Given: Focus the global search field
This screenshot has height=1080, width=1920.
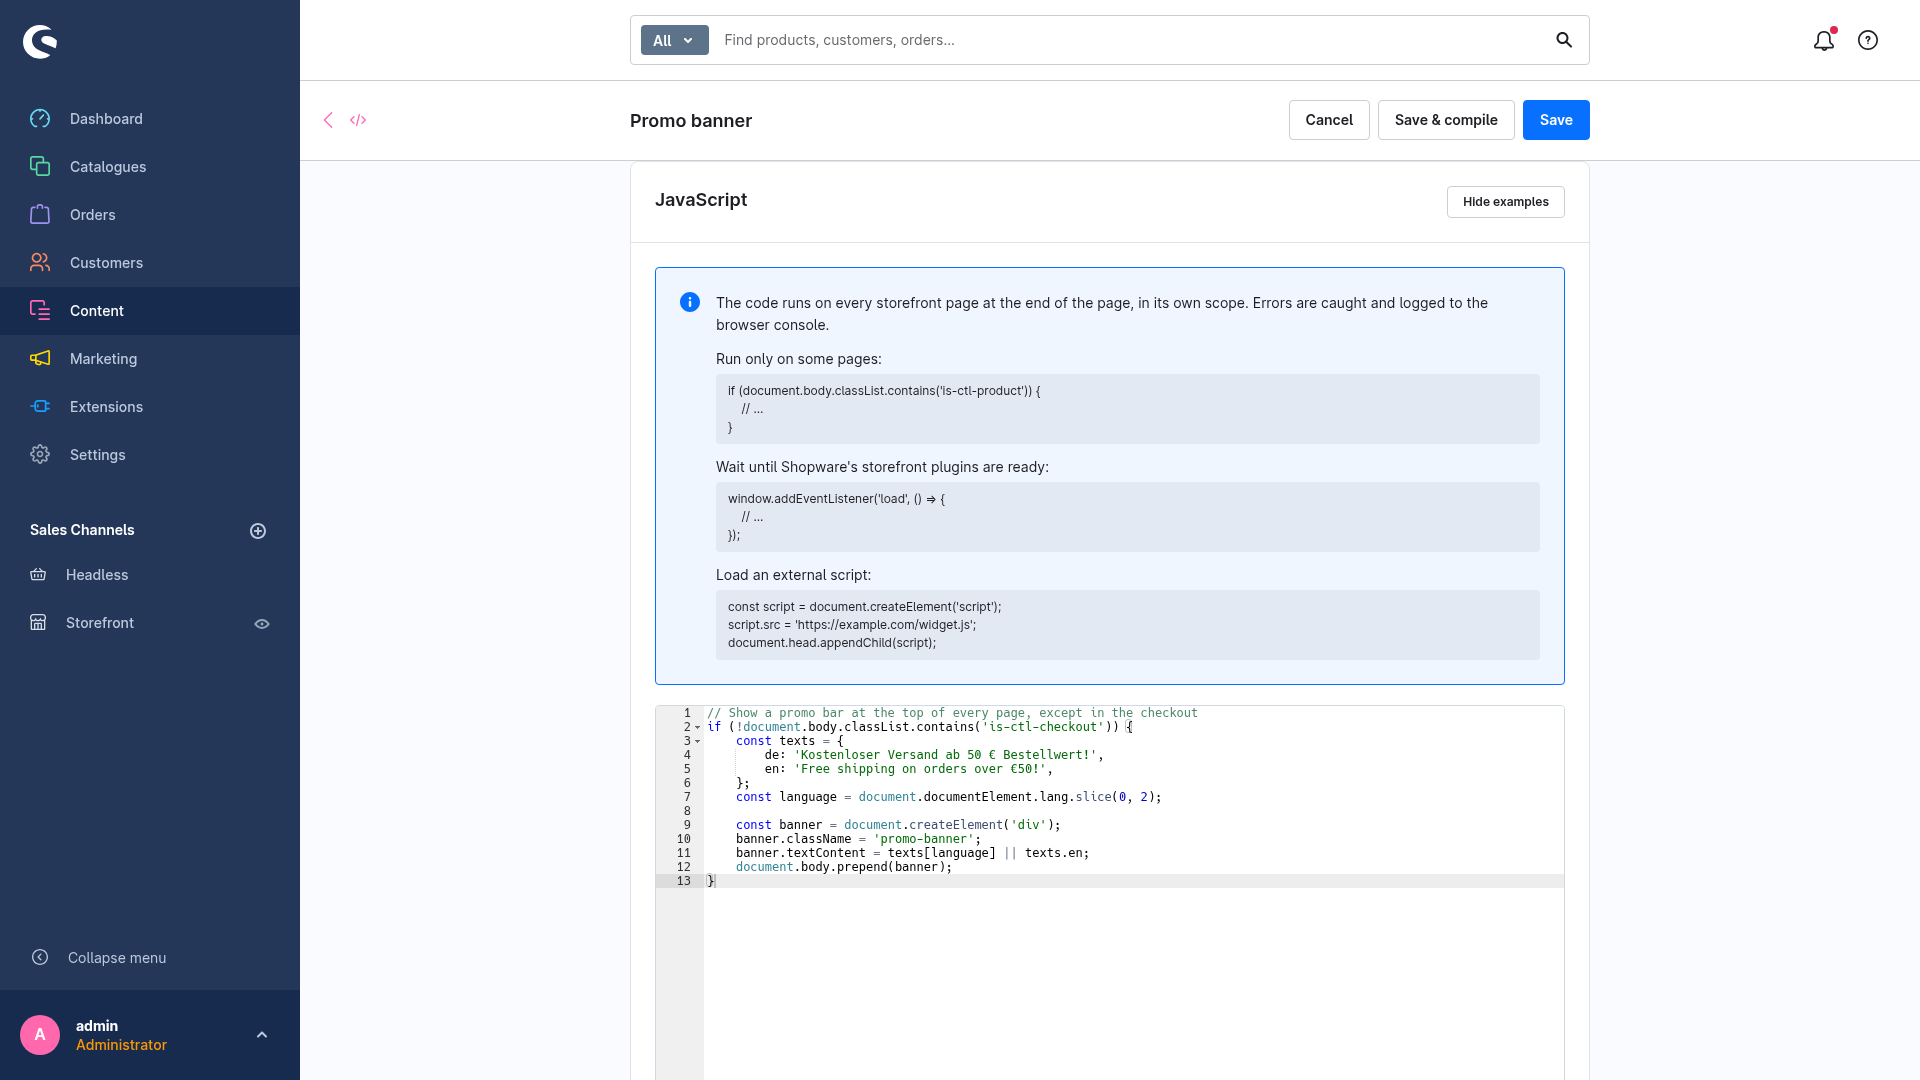Looking at the screenshot, I should tap(1130, 40).
